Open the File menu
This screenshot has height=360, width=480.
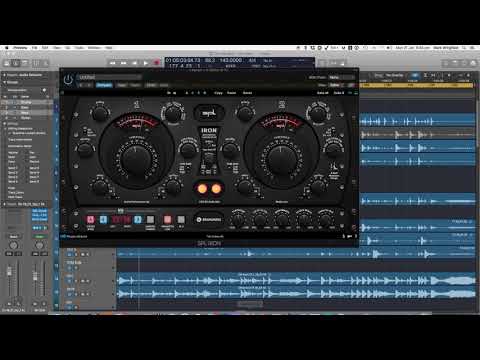34,48
